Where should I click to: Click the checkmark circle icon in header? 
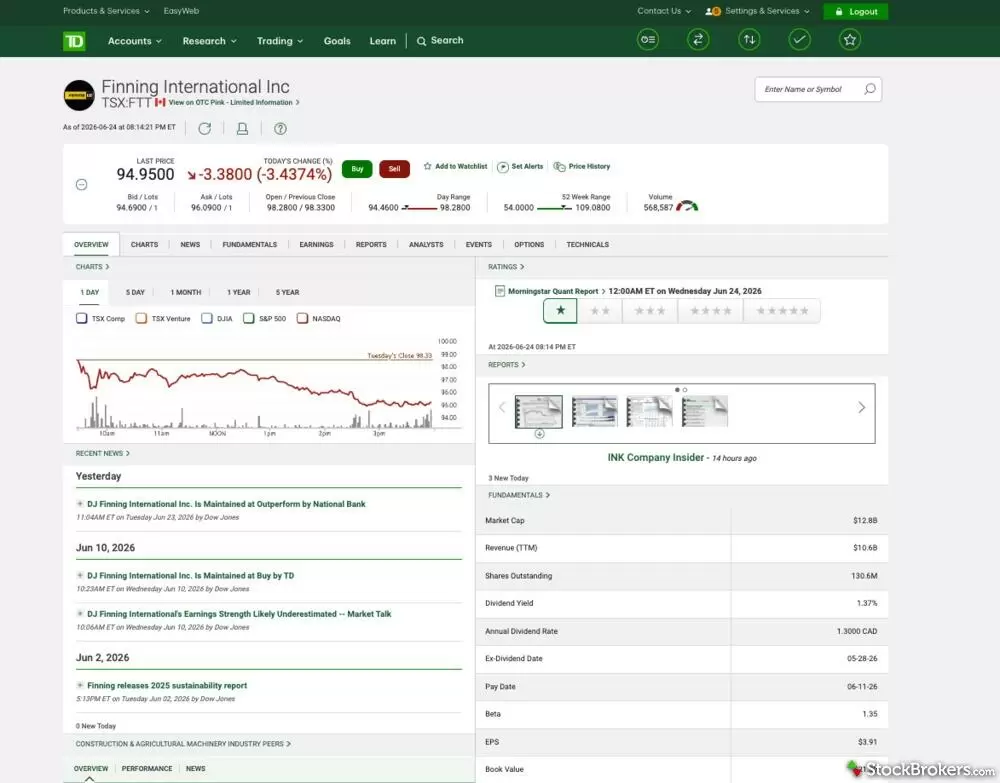[x=799, y=40]
